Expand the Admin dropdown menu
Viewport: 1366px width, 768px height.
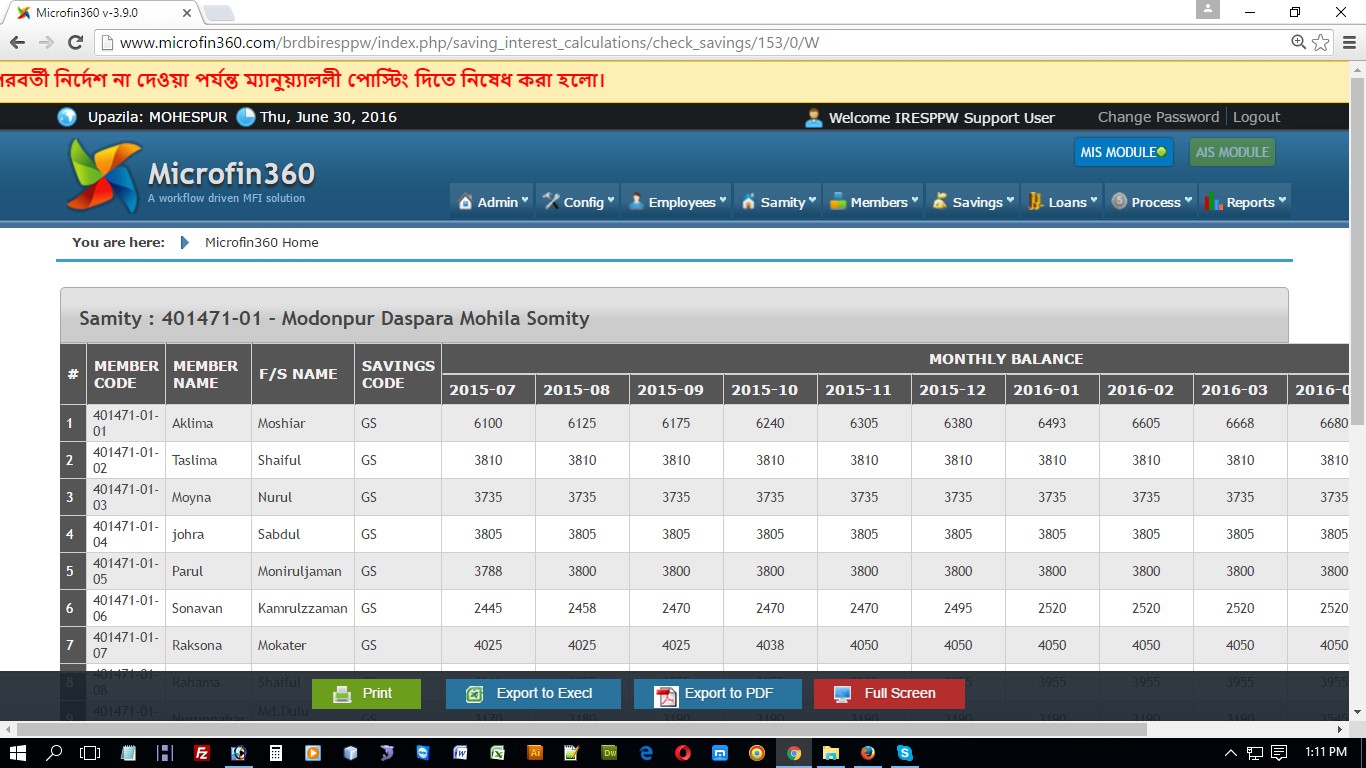pyautogui.click(x=493, y=202)
